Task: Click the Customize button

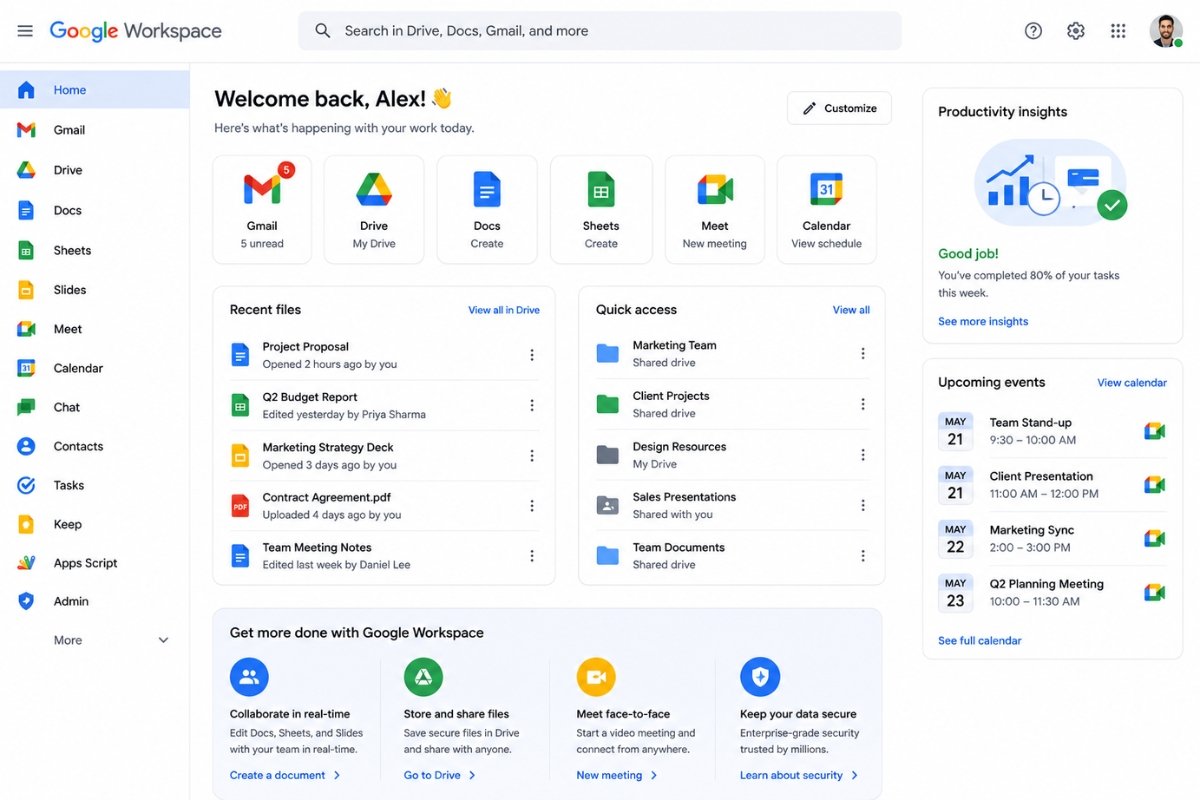Action: point(839,108)
